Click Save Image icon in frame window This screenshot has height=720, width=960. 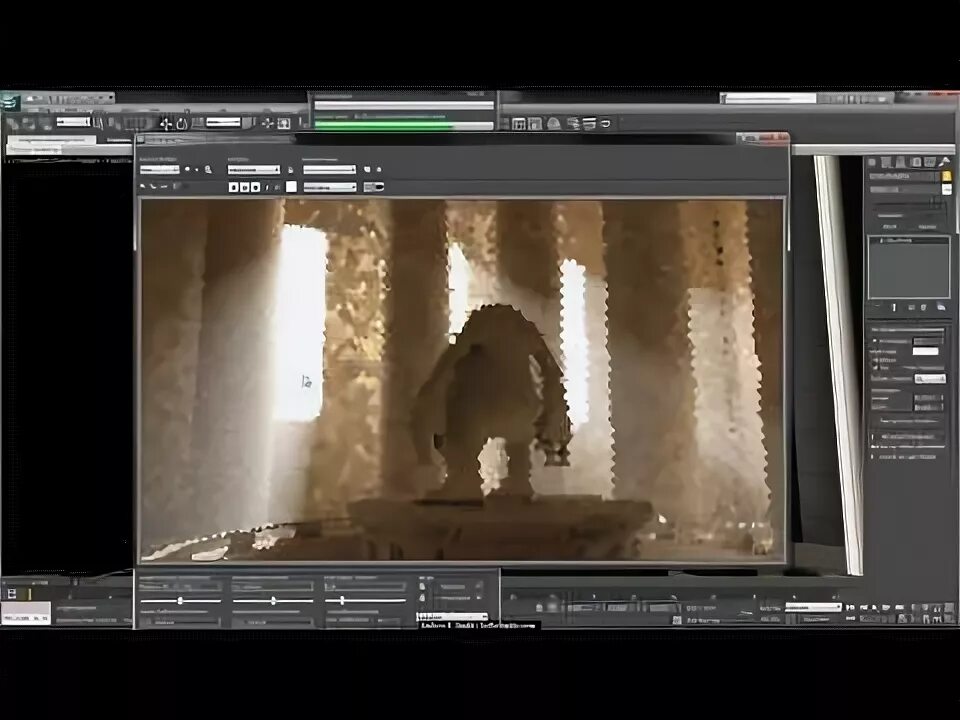click(143, 186)
